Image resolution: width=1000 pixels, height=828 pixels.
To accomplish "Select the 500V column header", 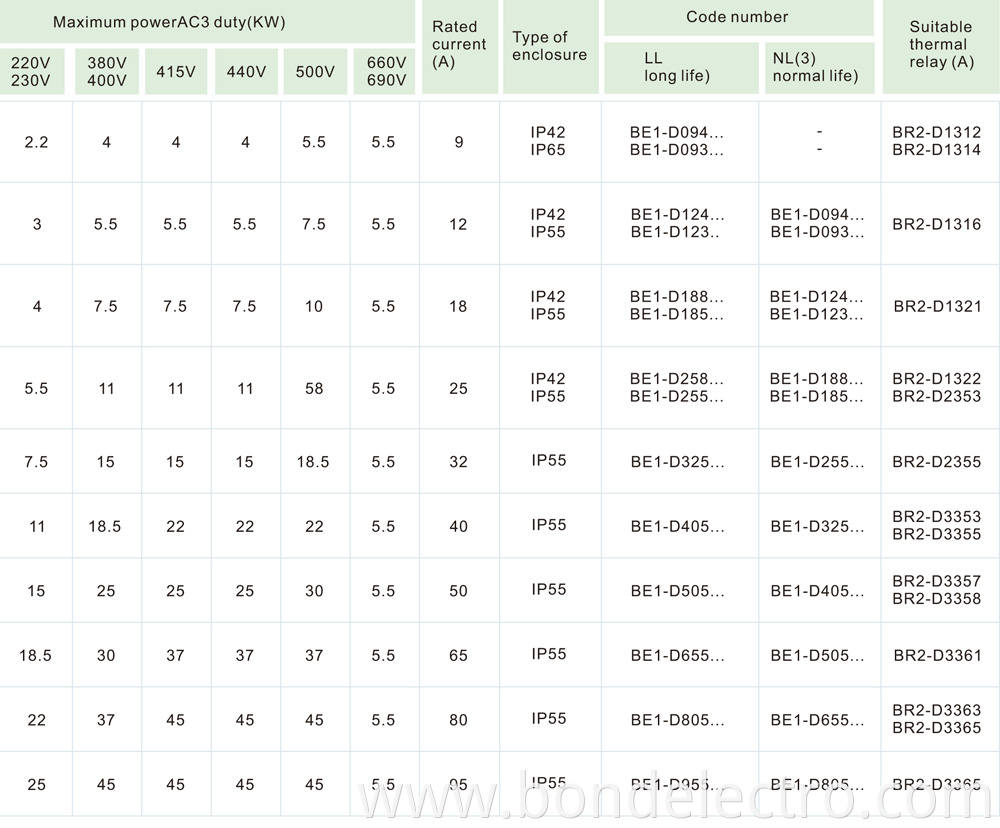I will coord(314,71).
